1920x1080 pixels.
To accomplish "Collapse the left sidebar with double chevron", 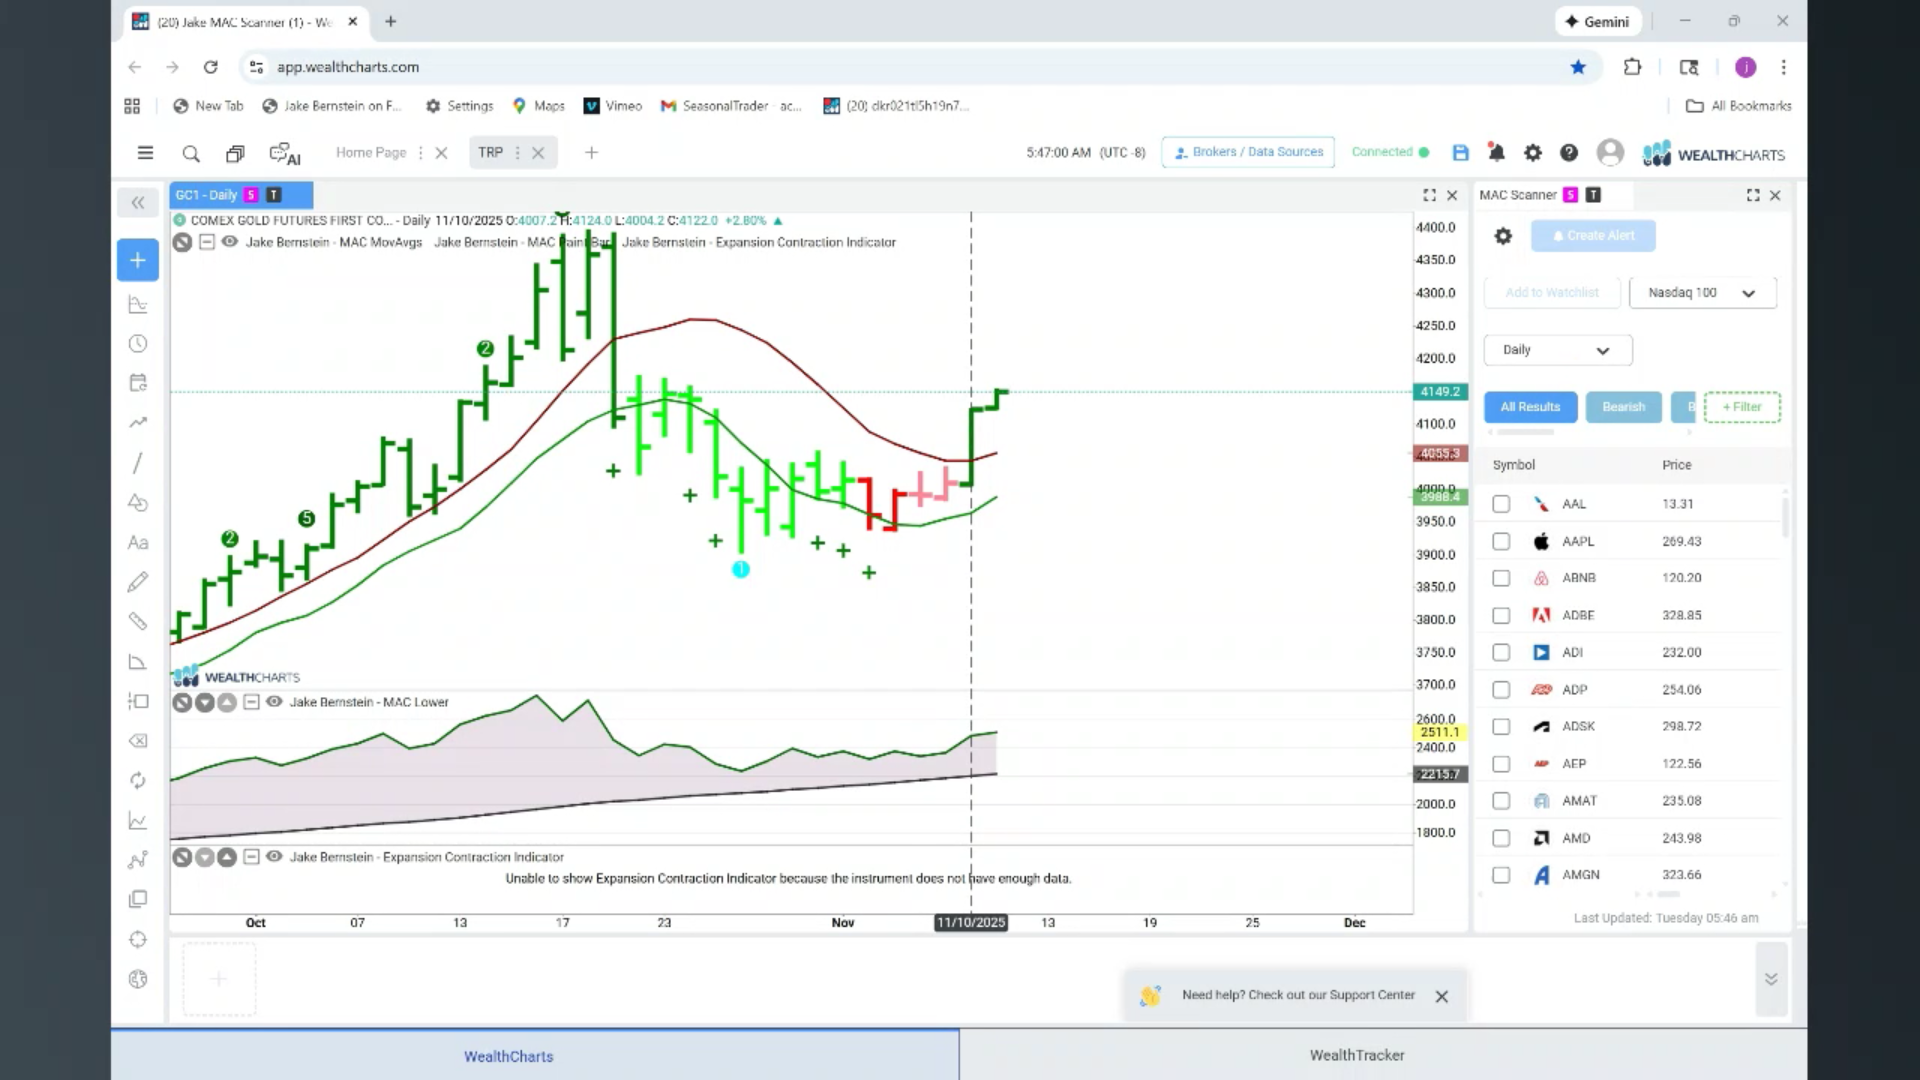I will click(x=138, y=203).
